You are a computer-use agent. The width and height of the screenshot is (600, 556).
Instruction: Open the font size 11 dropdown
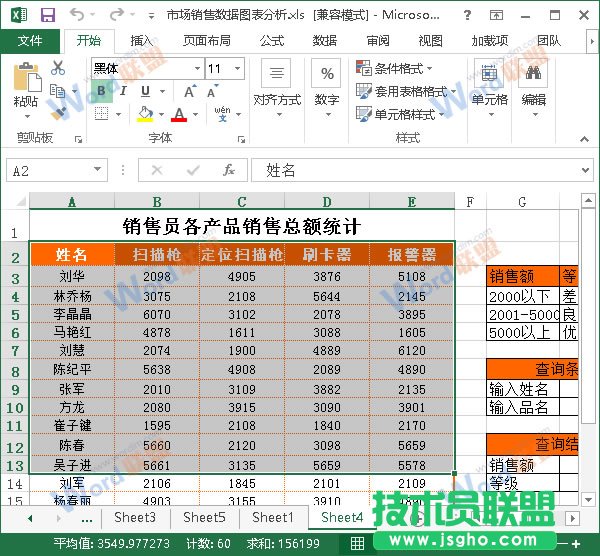(238, 68)
